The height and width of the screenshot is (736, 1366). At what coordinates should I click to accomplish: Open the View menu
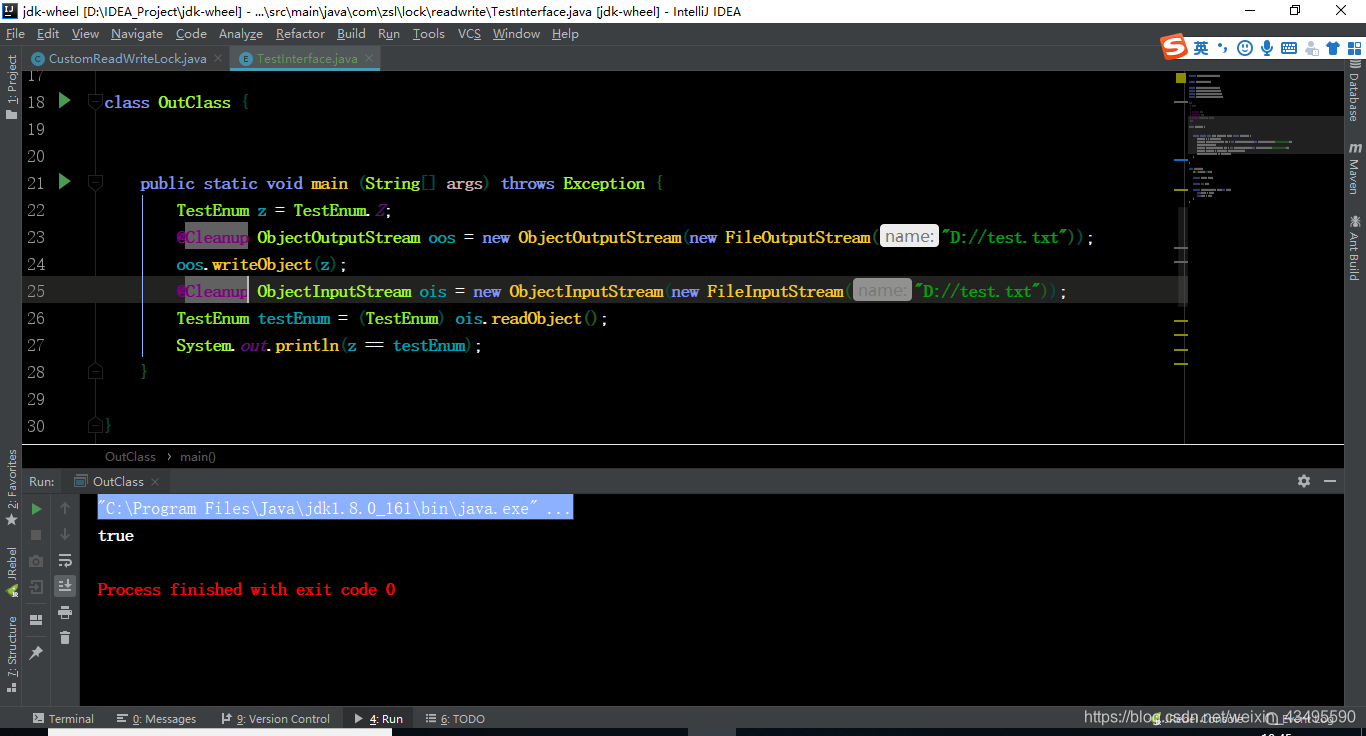[86, 34]
